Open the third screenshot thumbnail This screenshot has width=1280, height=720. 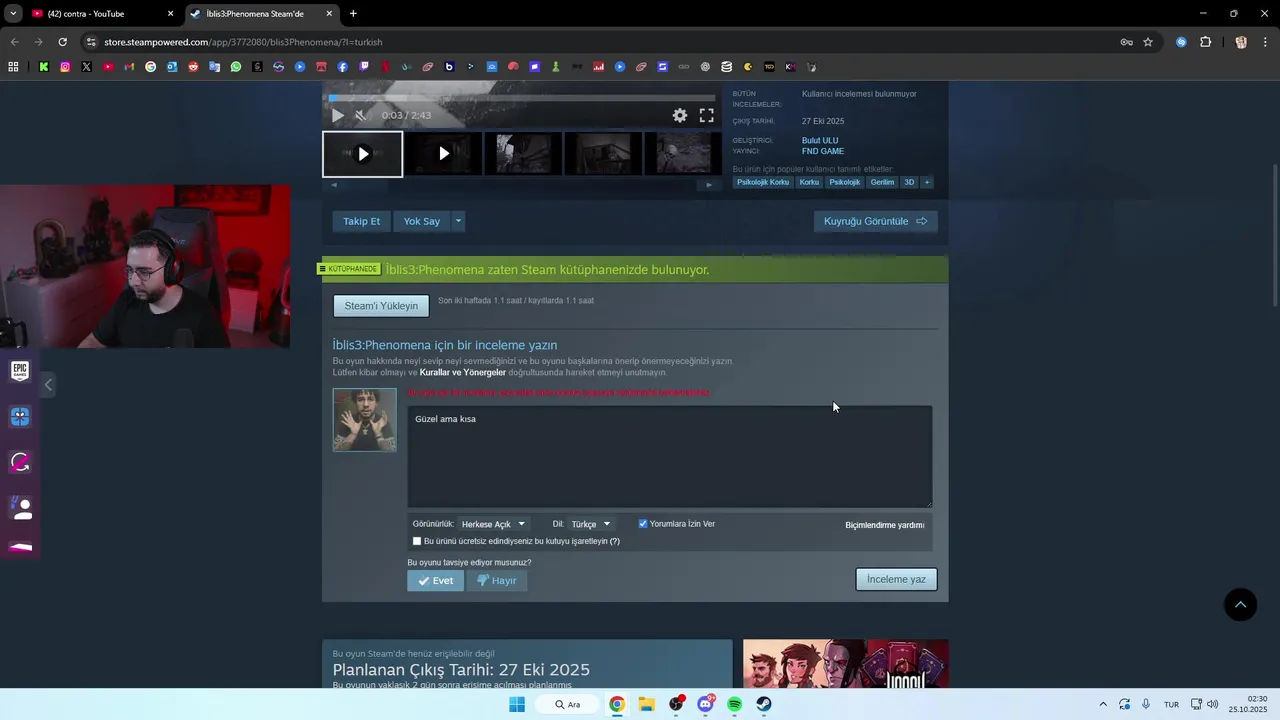click(x=523, y=154)
